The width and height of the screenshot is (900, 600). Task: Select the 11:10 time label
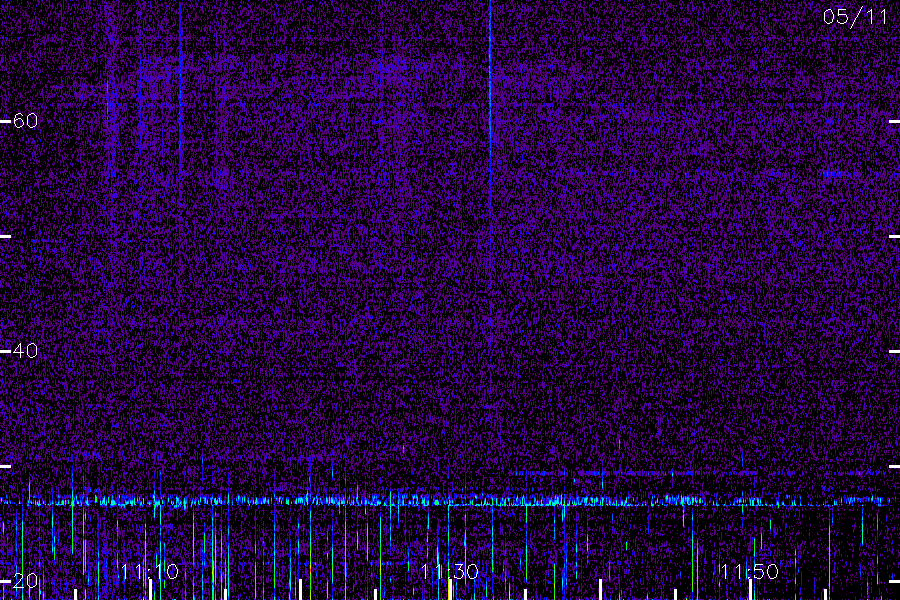pos(150,571)
